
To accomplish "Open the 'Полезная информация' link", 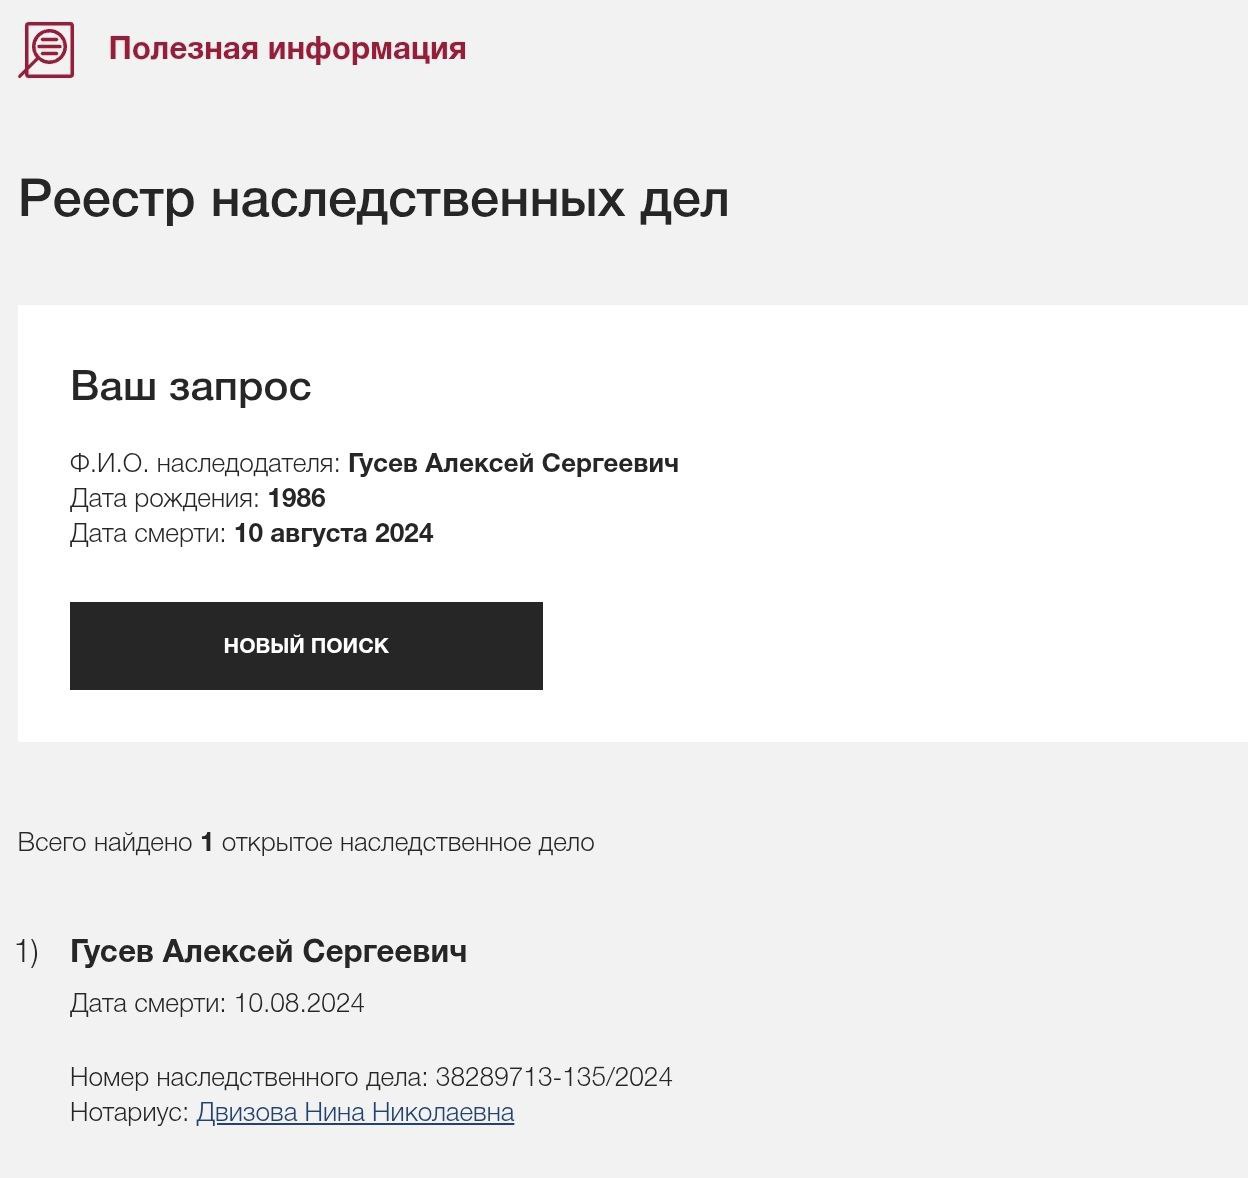I will click(287, 49).
